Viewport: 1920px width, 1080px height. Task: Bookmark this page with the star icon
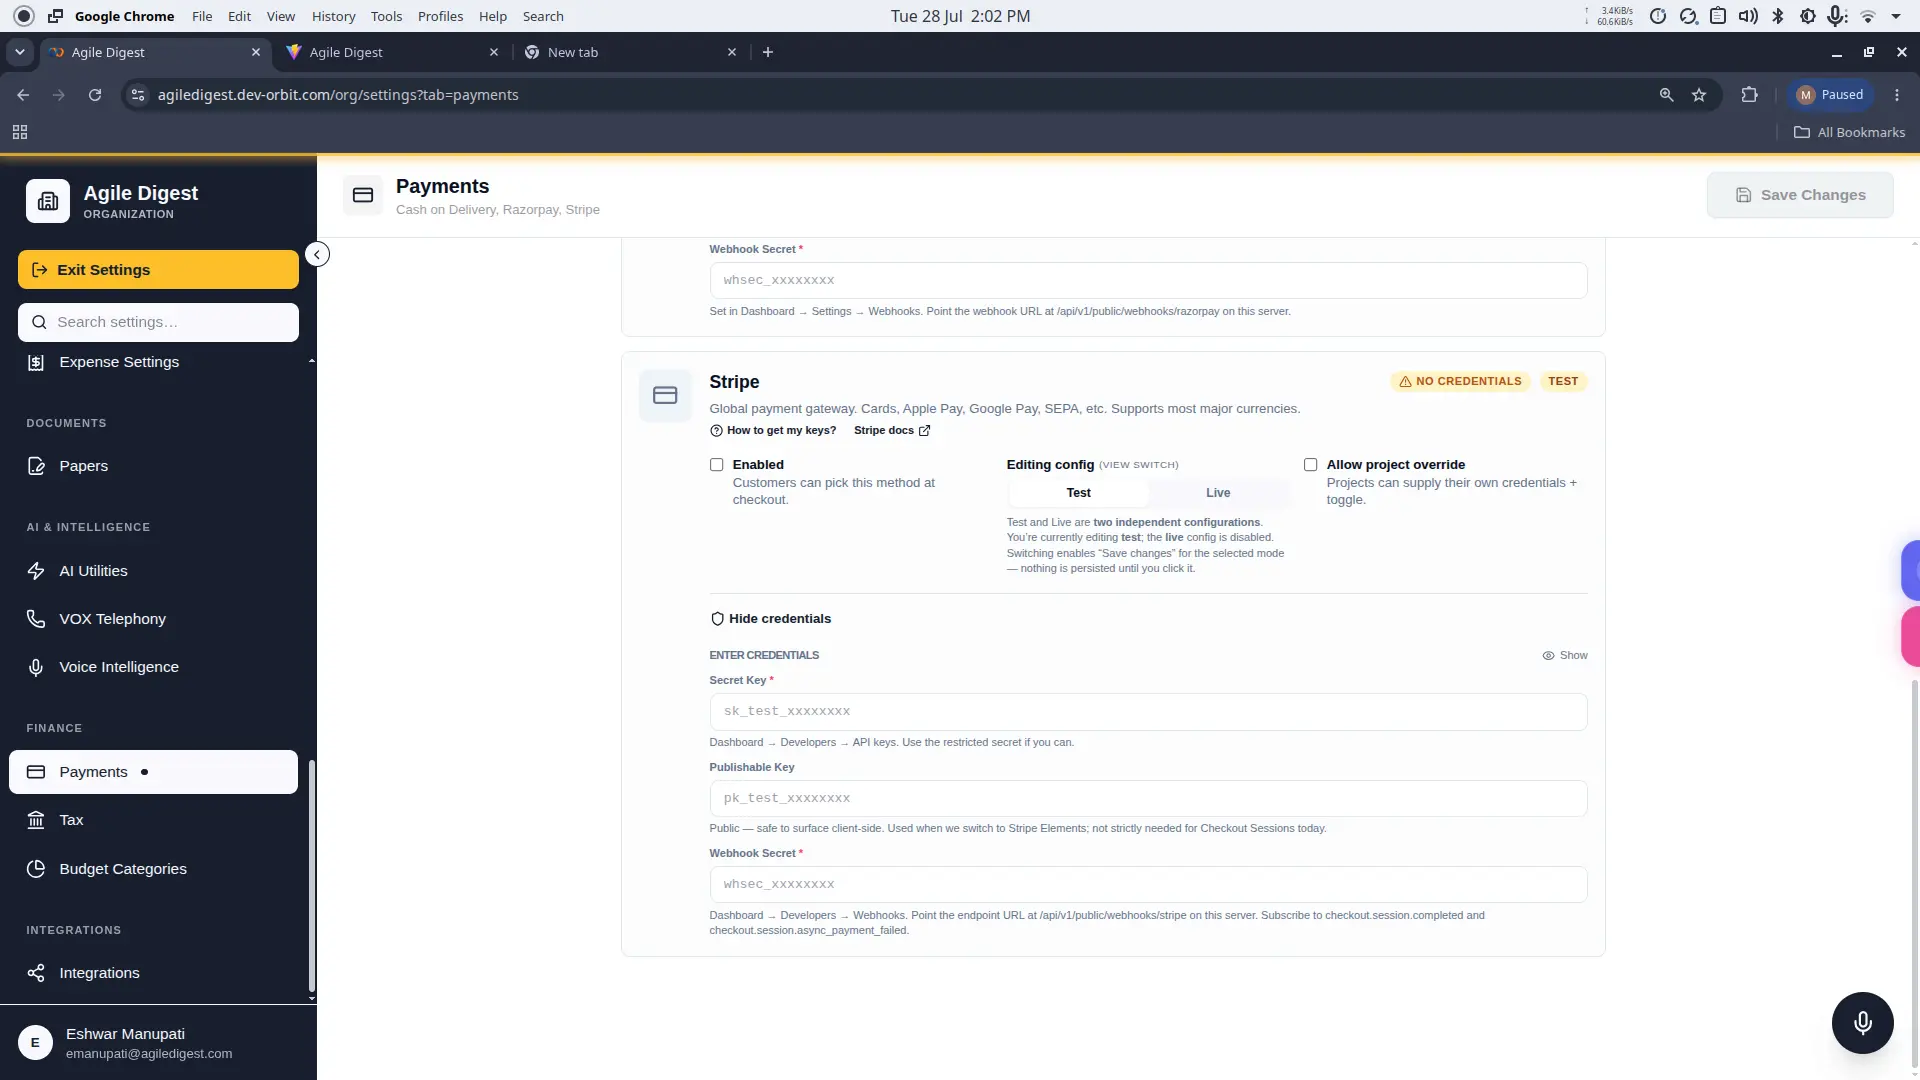pos(1699,95)
